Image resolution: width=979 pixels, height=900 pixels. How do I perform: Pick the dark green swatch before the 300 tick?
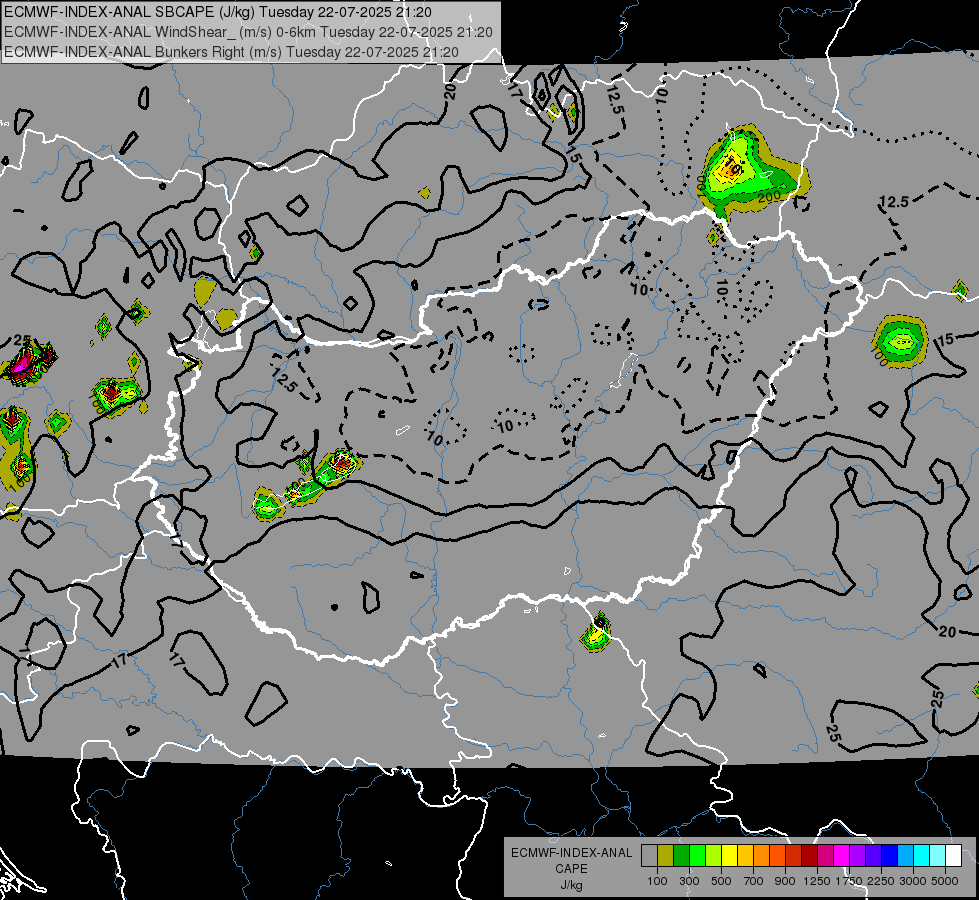pyautogui.click(x=681, y=856)
